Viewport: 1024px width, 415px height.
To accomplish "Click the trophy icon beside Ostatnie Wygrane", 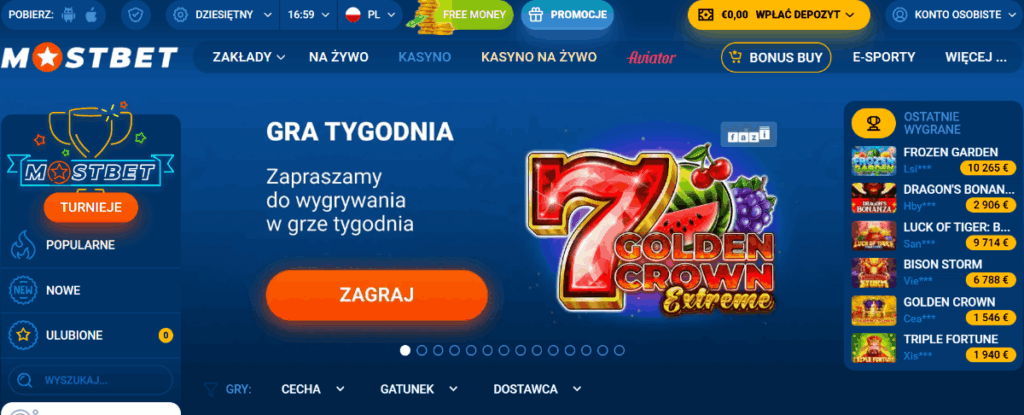I will pyautogui.click(x=873, y=123).
